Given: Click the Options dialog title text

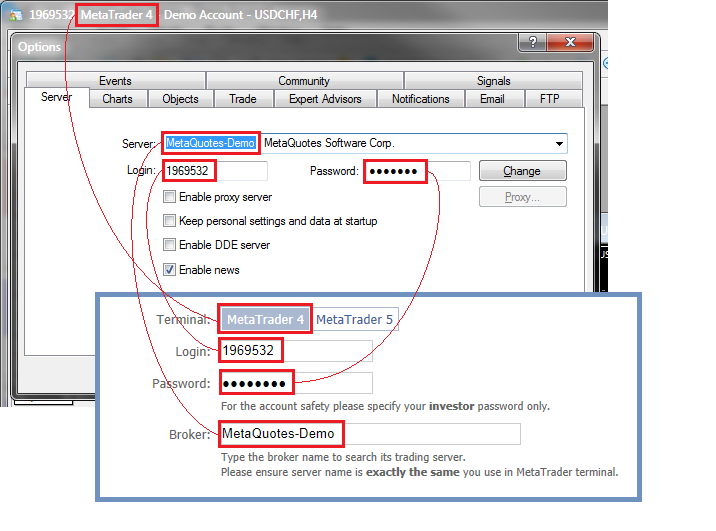Looking at the screenshot, I should [39, 47].
